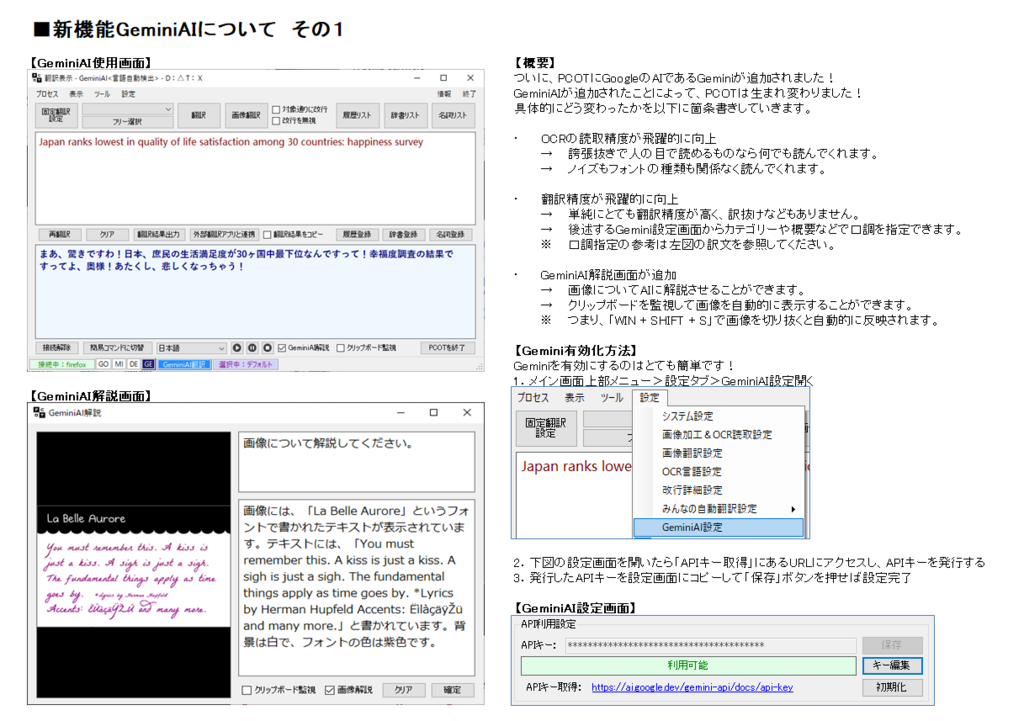The height and width of the screenshot is (721, 1024).
Task: Click クリア button in main translation window
Action: tap(107, 234)
